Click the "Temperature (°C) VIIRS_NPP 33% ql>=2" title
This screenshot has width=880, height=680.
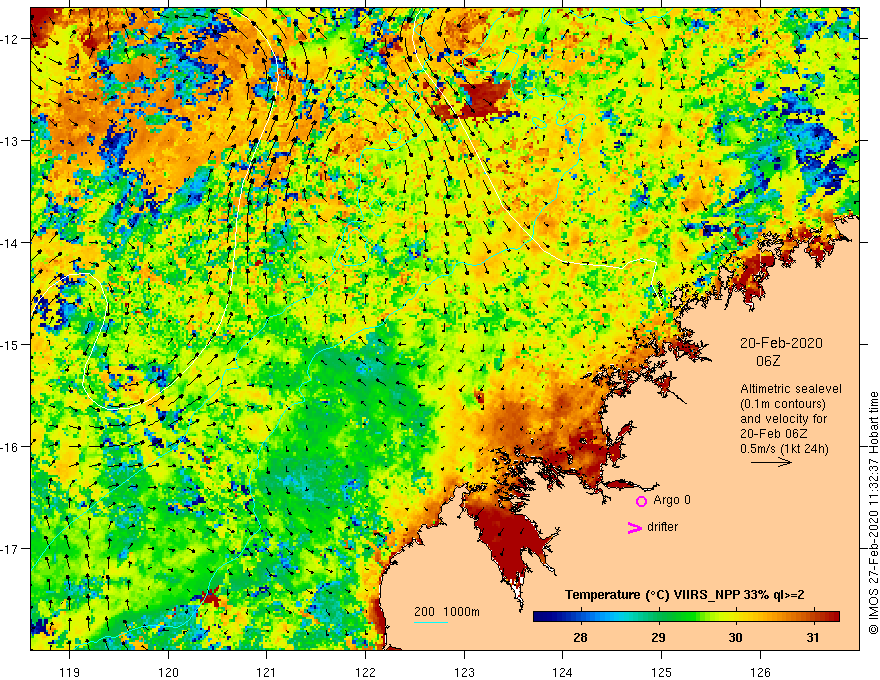pos(684,595)
